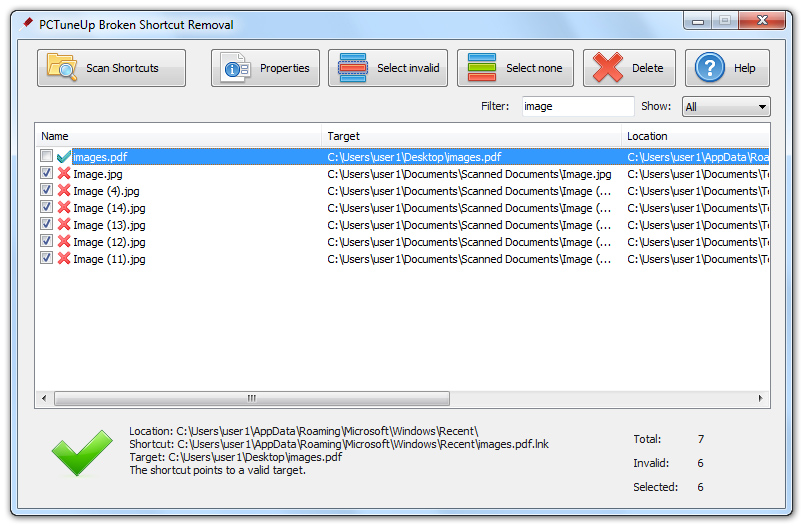Open the Show dropdown set to All
The image size is (803, 526).
pos(726,107)
